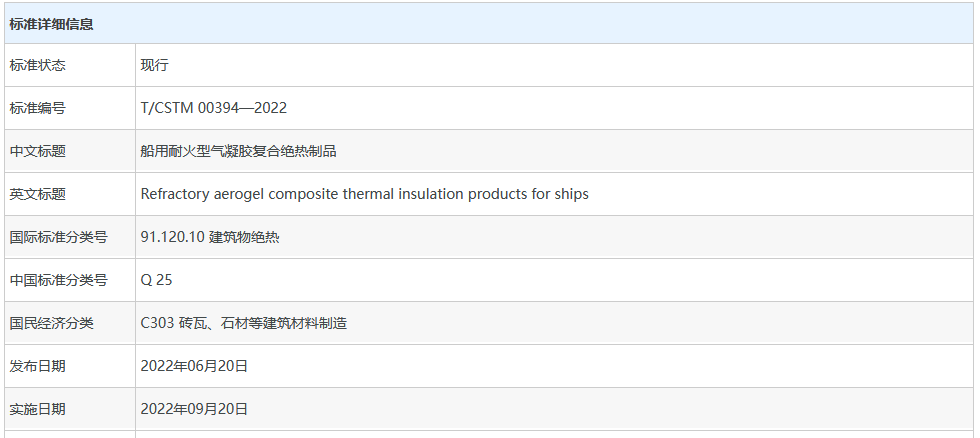Select the English title starting with Refractory aerogel

click(x=364, y=194)
